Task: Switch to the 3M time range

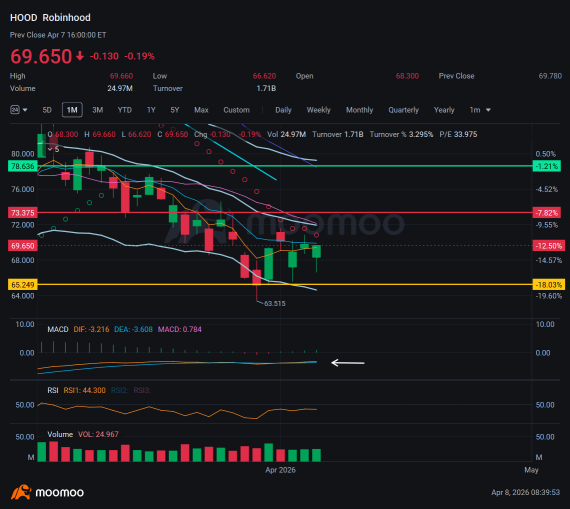Action: pos(97,110)
